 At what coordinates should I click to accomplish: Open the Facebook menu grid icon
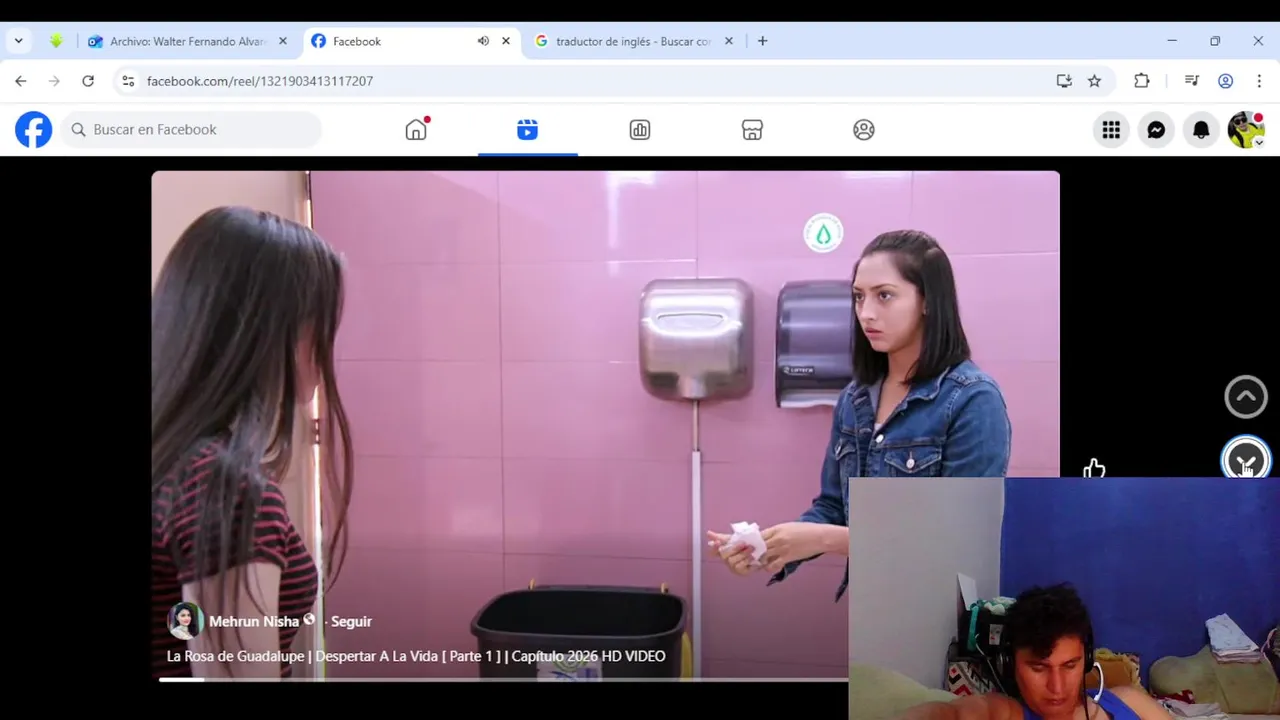pos(1111,130)
